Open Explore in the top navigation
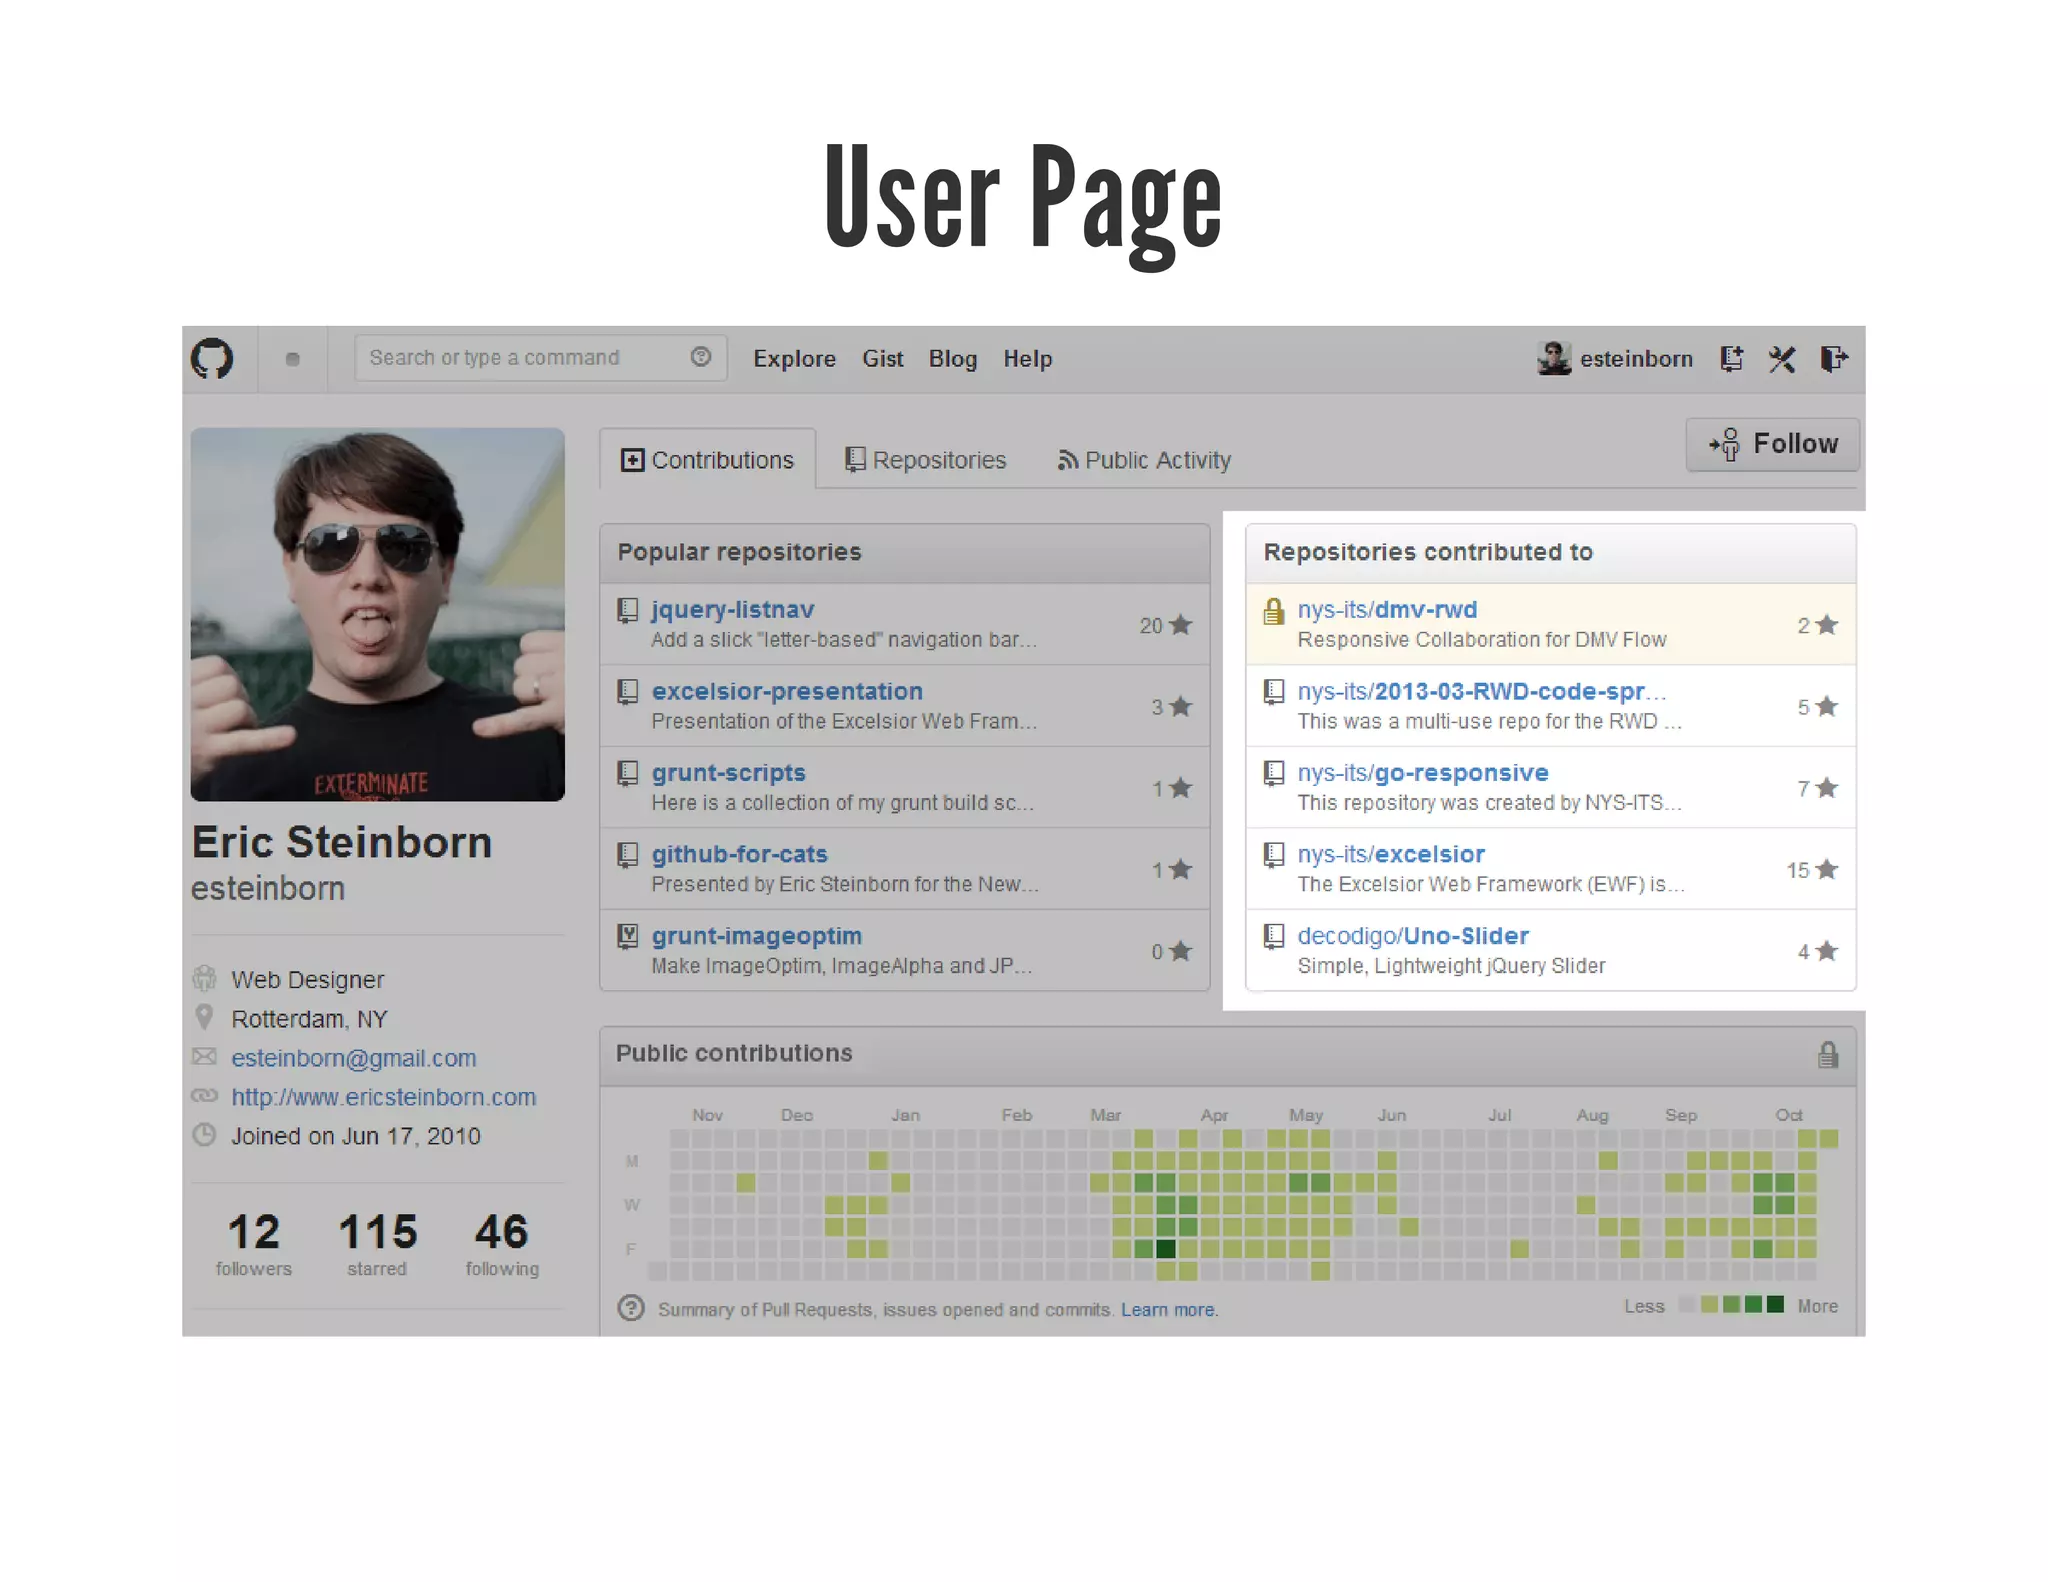This screenshot has height=1582, width=2048. (x=794, y=359)
